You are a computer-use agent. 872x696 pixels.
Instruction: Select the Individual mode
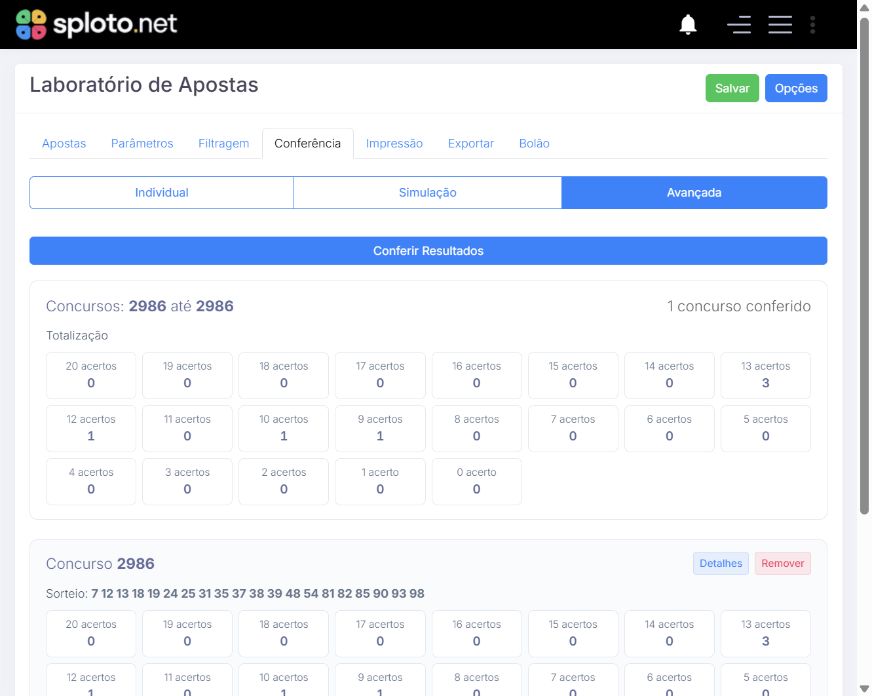point(161,192)
